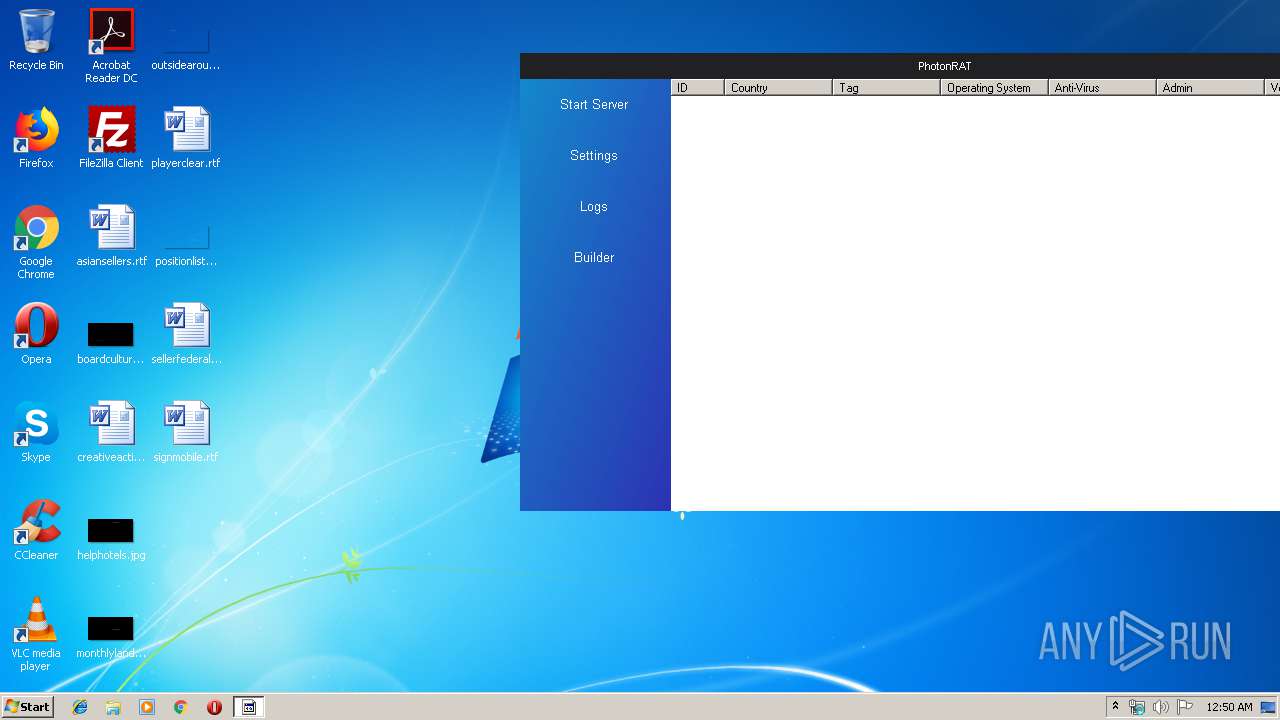Open Windows Explorer from taskbar
This screenshot has width=1280, height=720.
click(x=113, y=707)
